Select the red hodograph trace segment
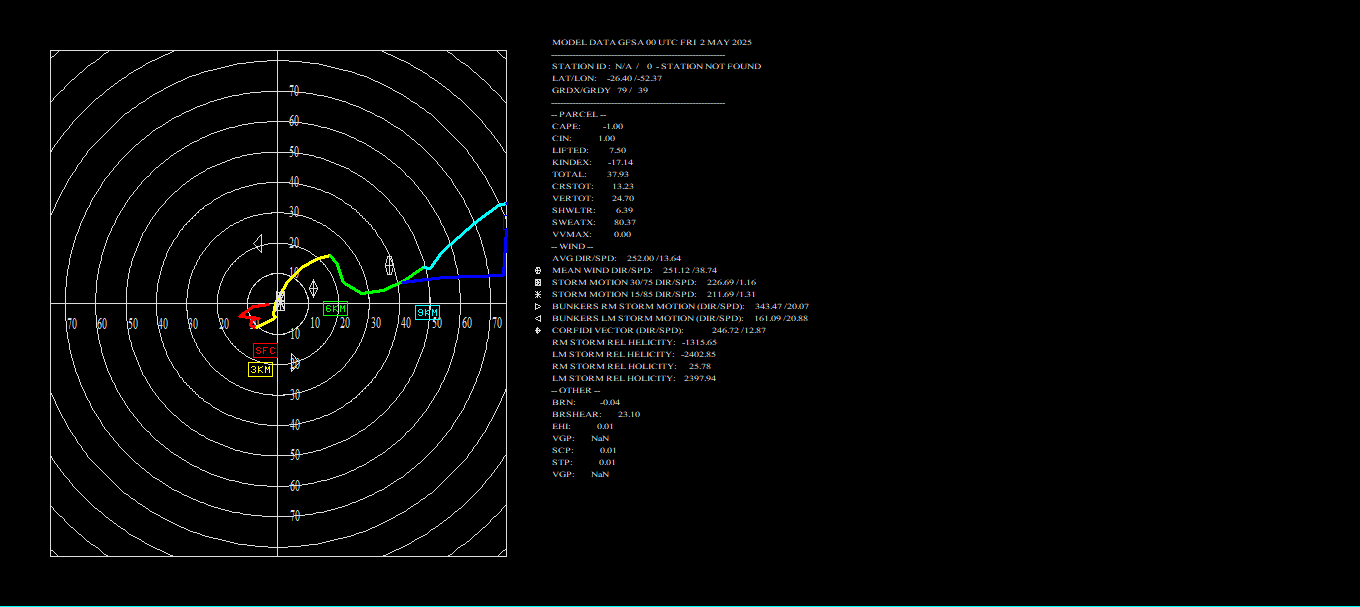This screenshot has height=607, width=1360. 255,315
